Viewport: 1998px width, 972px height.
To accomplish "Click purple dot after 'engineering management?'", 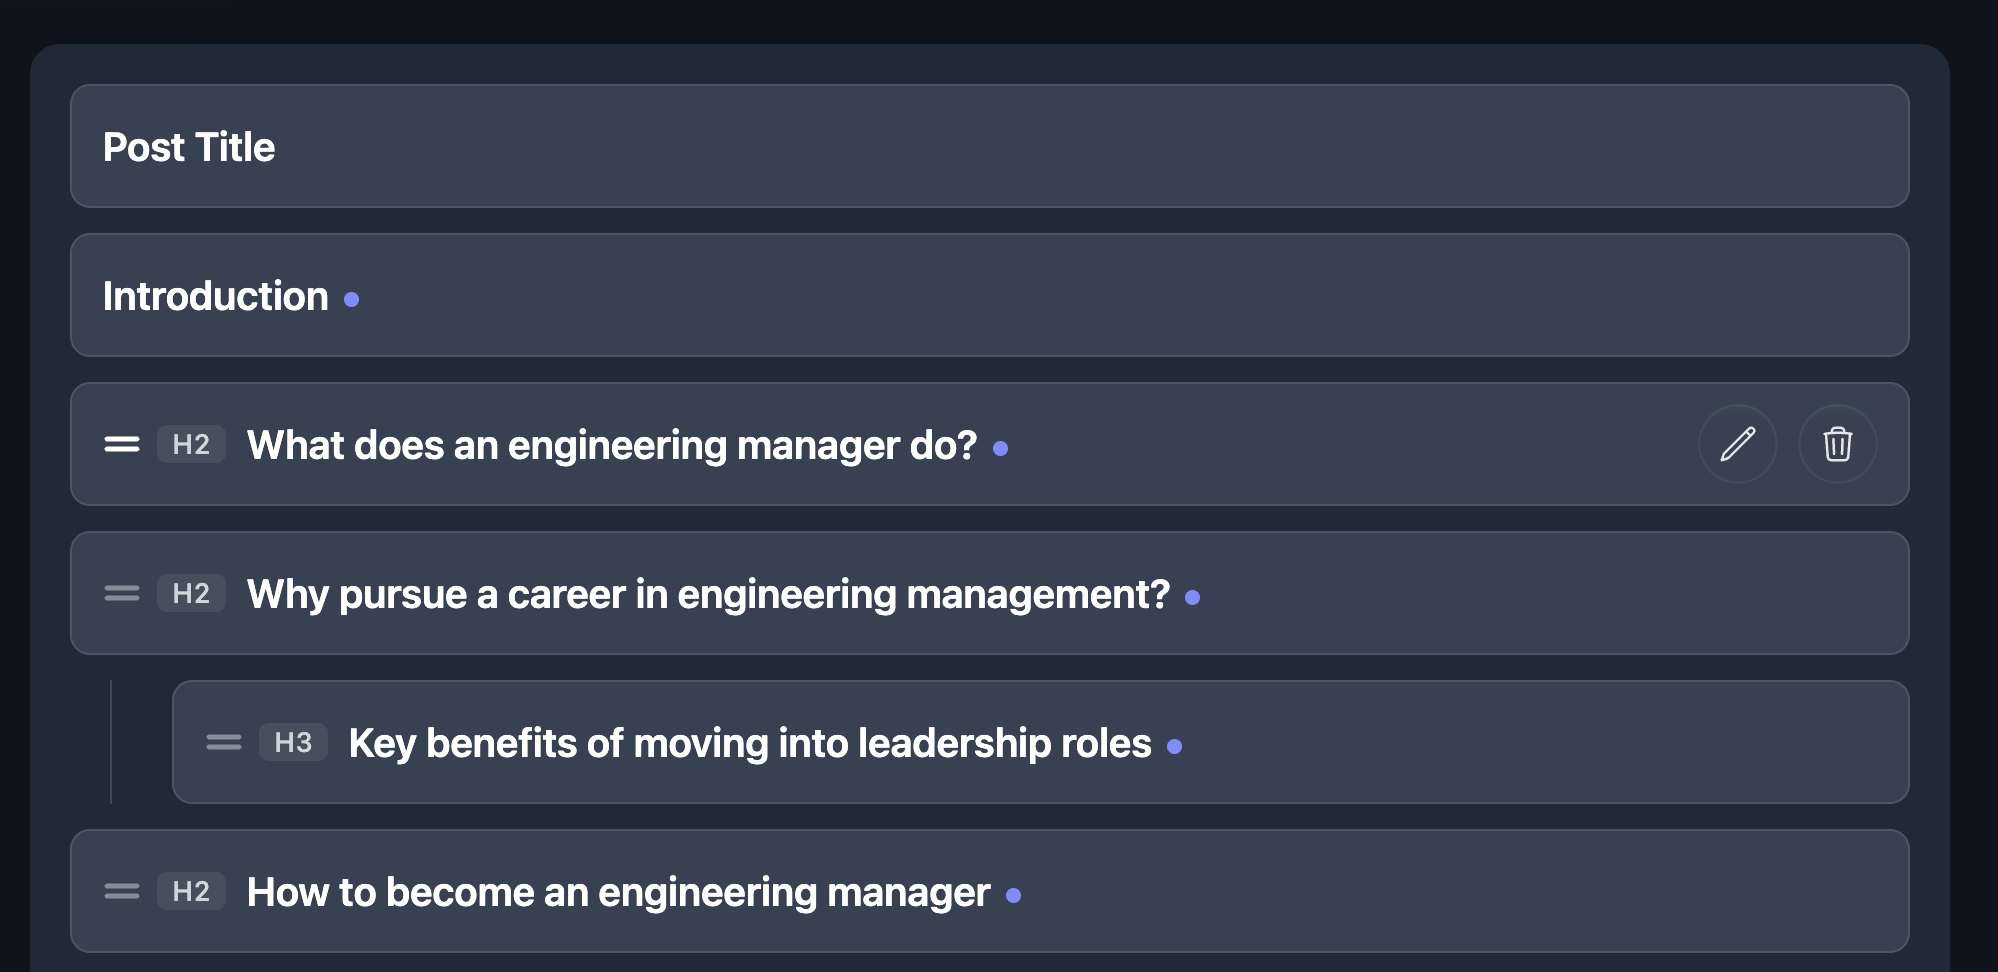I will [1192, 597].
